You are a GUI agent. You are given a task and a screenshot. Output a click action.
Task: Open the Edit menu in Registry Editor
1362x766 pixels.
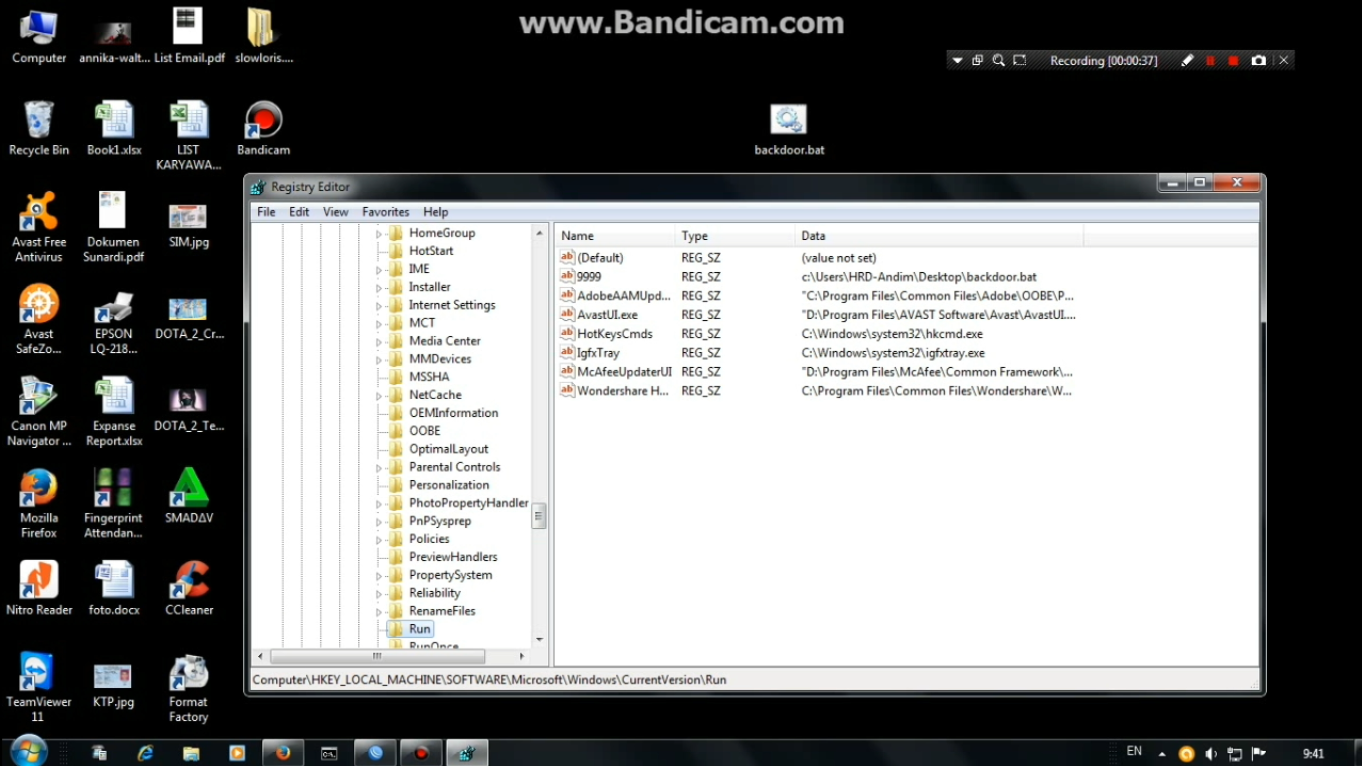pos(299,212)
